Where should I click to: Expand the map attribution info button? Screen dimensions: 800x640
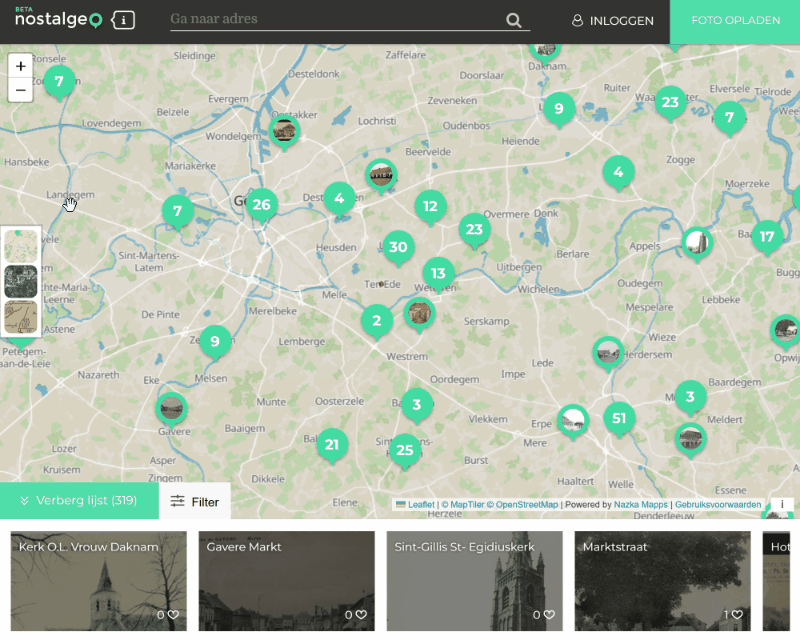point(781,505)
